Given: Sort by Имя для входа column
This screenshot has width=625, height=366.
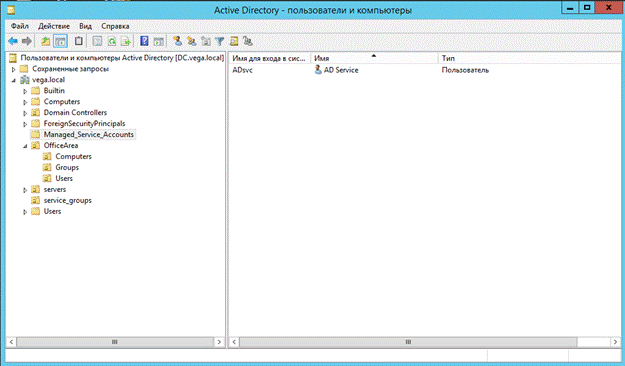Looking at the screenshot, I should [270, 58].
